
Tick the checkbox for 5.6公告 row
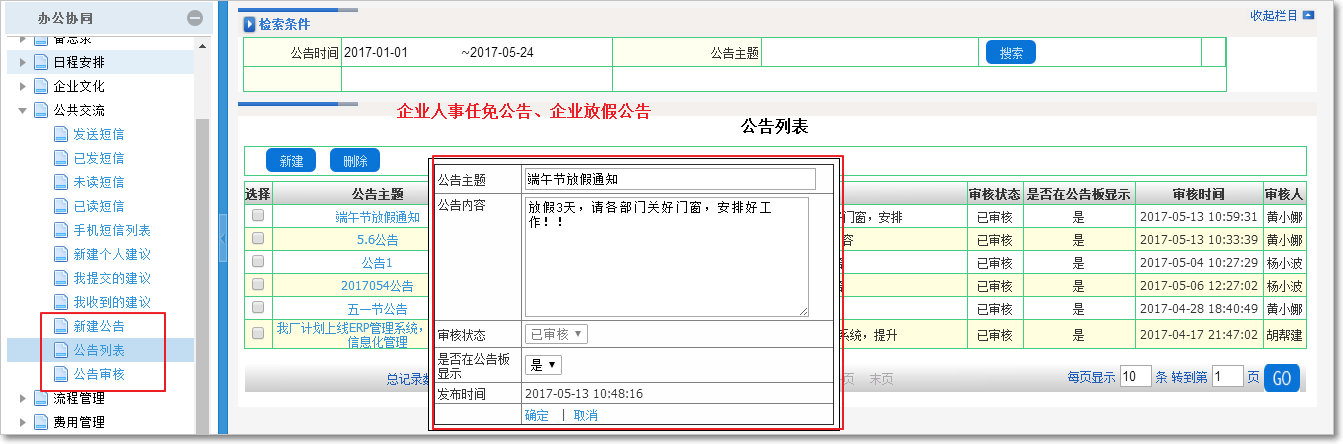[x=258, y=238]
